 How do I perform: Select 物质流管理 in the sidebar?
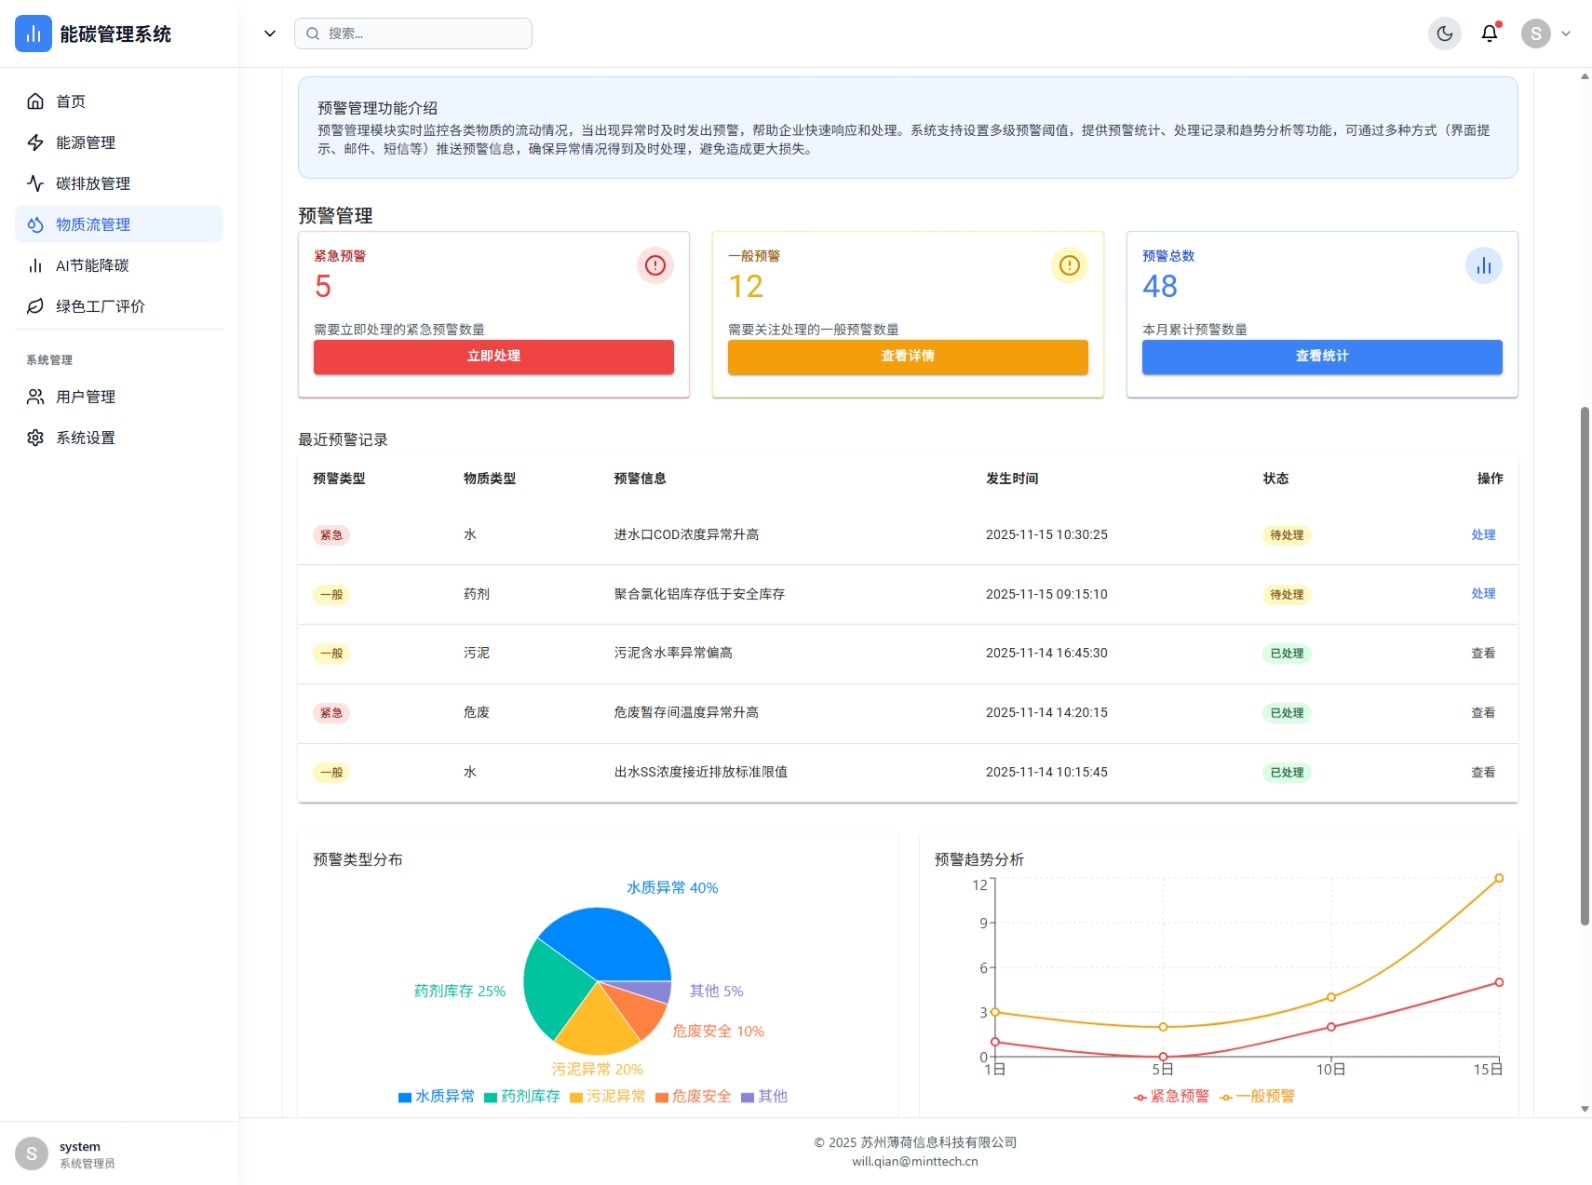(119, 224)
